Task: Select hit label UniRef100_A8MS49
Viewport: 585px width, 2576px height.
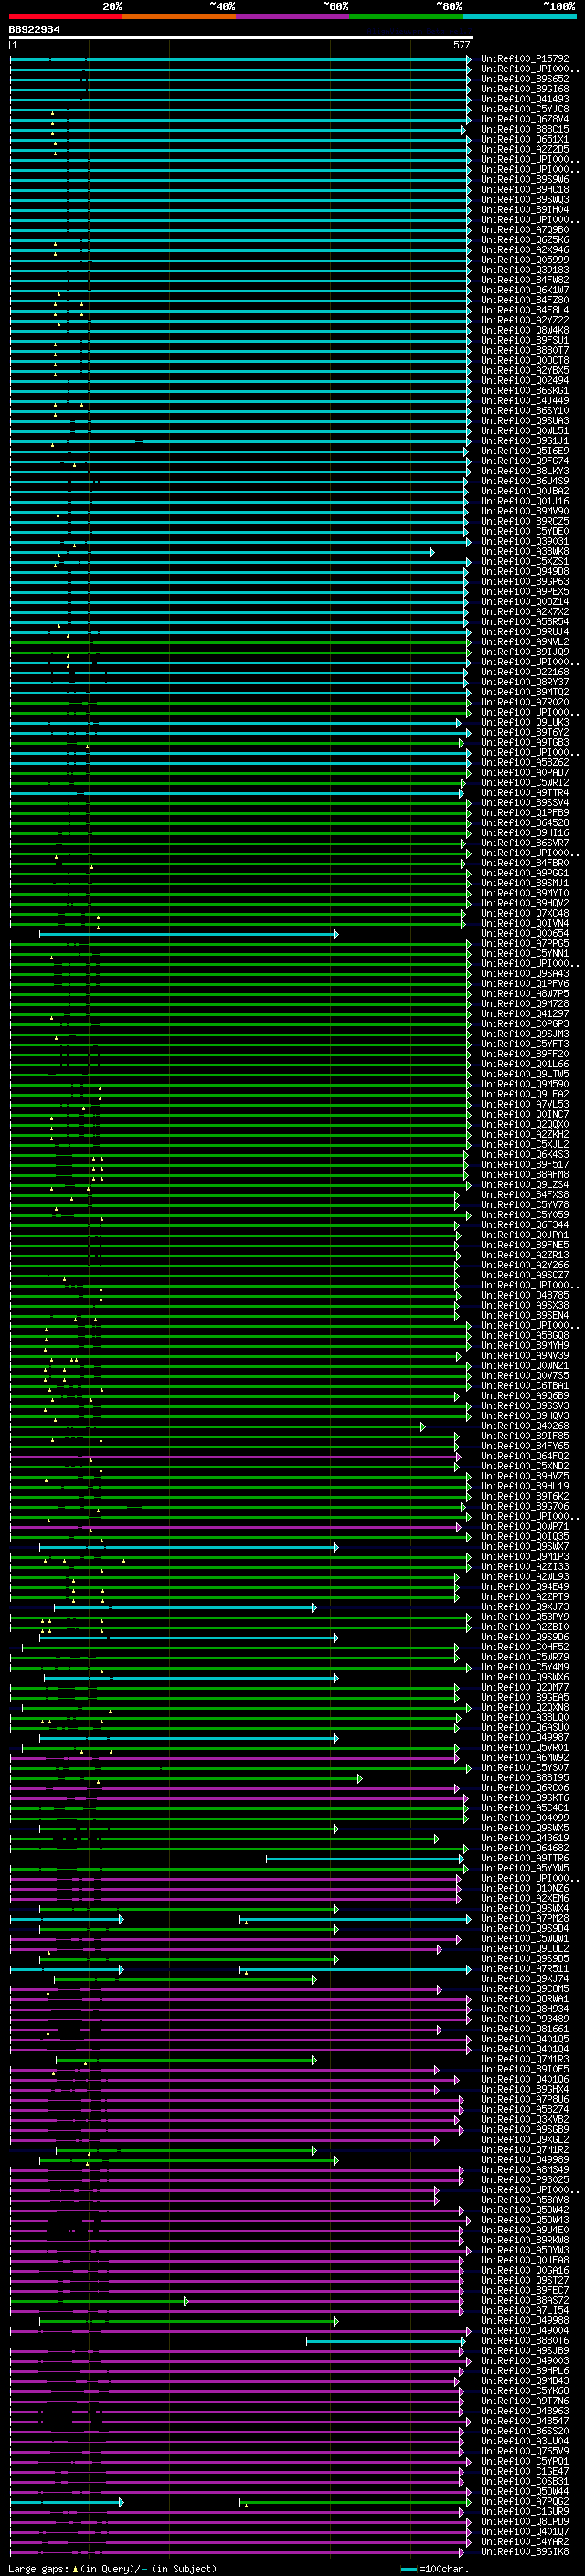Action: coord(525,2170)
